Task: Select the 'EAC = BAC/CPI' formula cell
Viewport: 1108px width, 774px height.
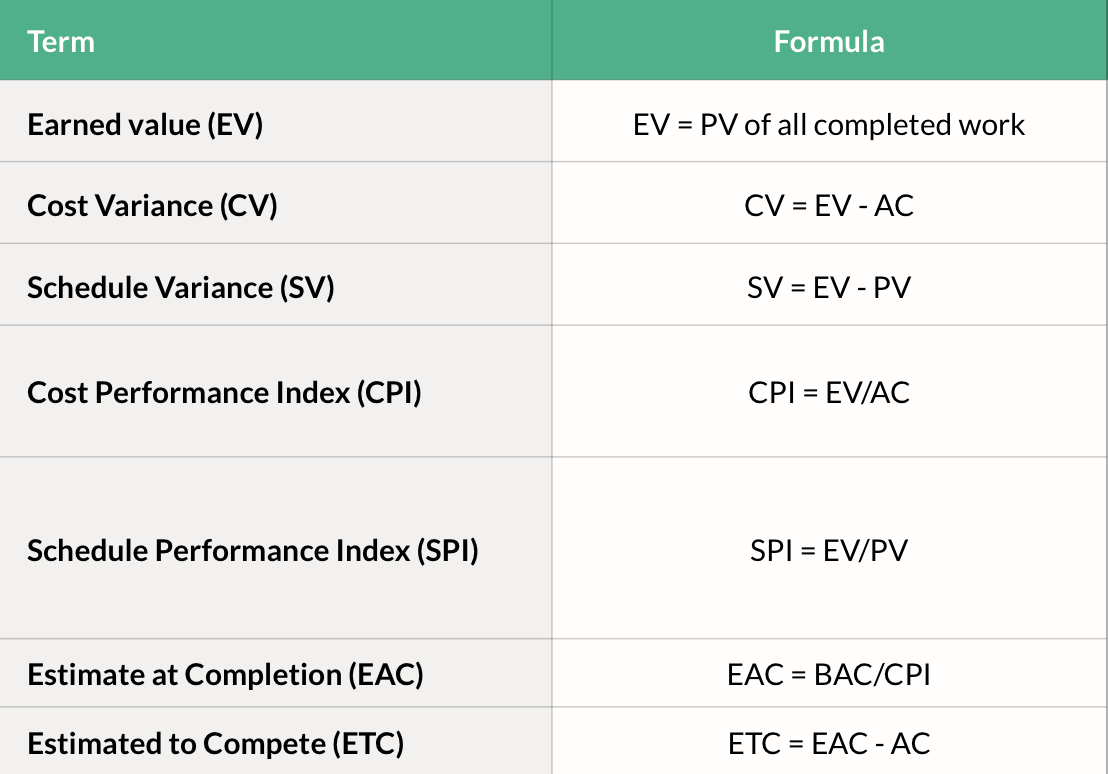Action: [829, 675]
